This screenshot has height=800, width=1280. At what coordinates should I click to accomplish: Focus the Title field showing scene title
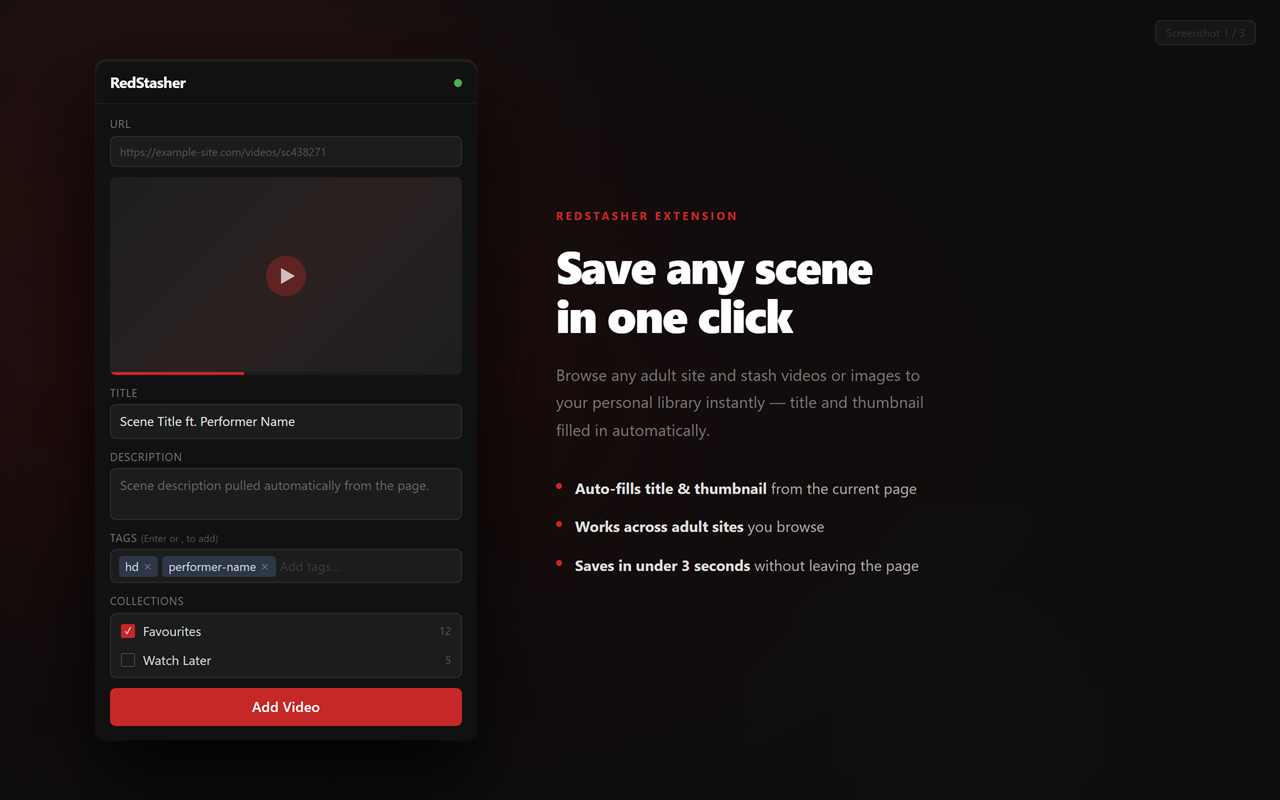pyautogui.click(x=285, y=421)
